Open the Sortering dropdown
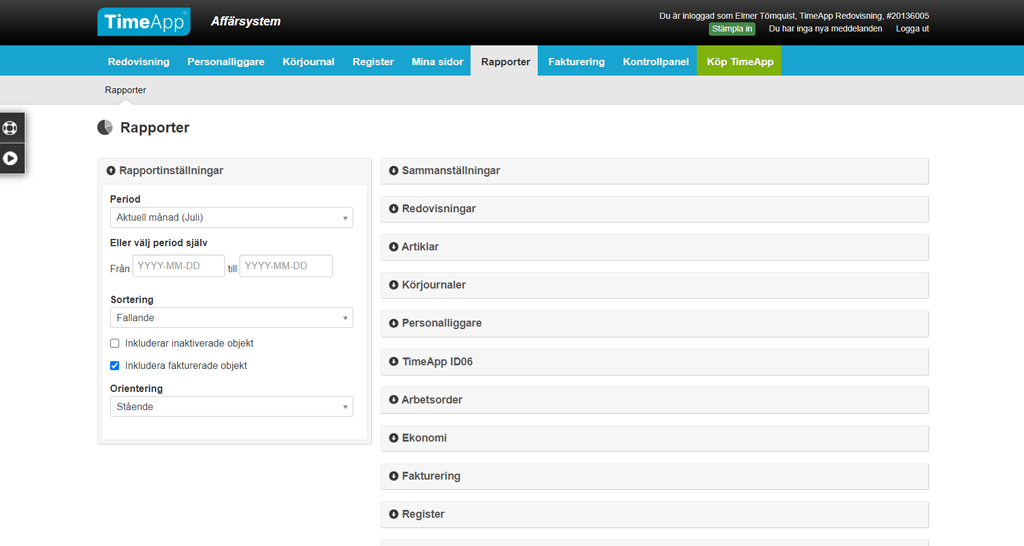The height and width of the screenshot is (546, 1024). [x=231, y=318]
